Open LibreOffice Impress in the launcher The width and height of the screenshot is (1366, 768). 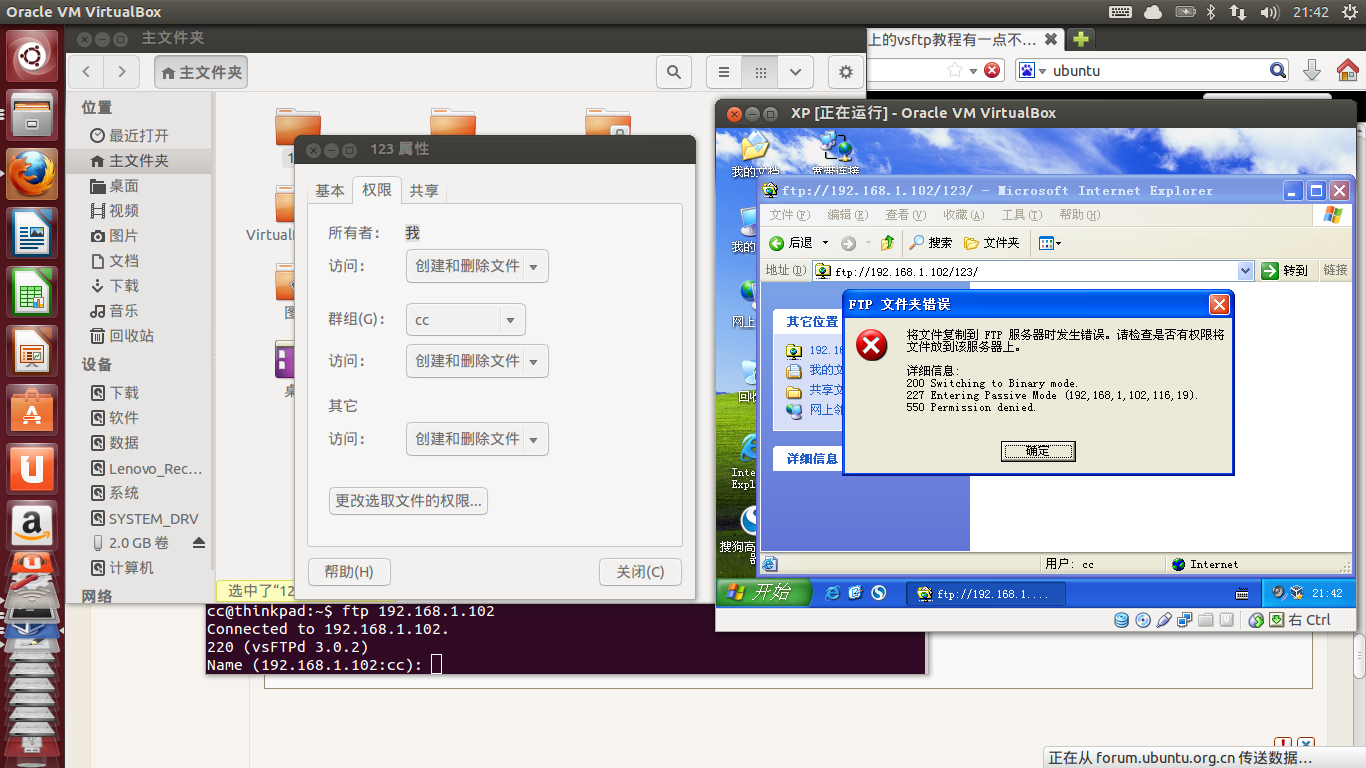point(32,351)
